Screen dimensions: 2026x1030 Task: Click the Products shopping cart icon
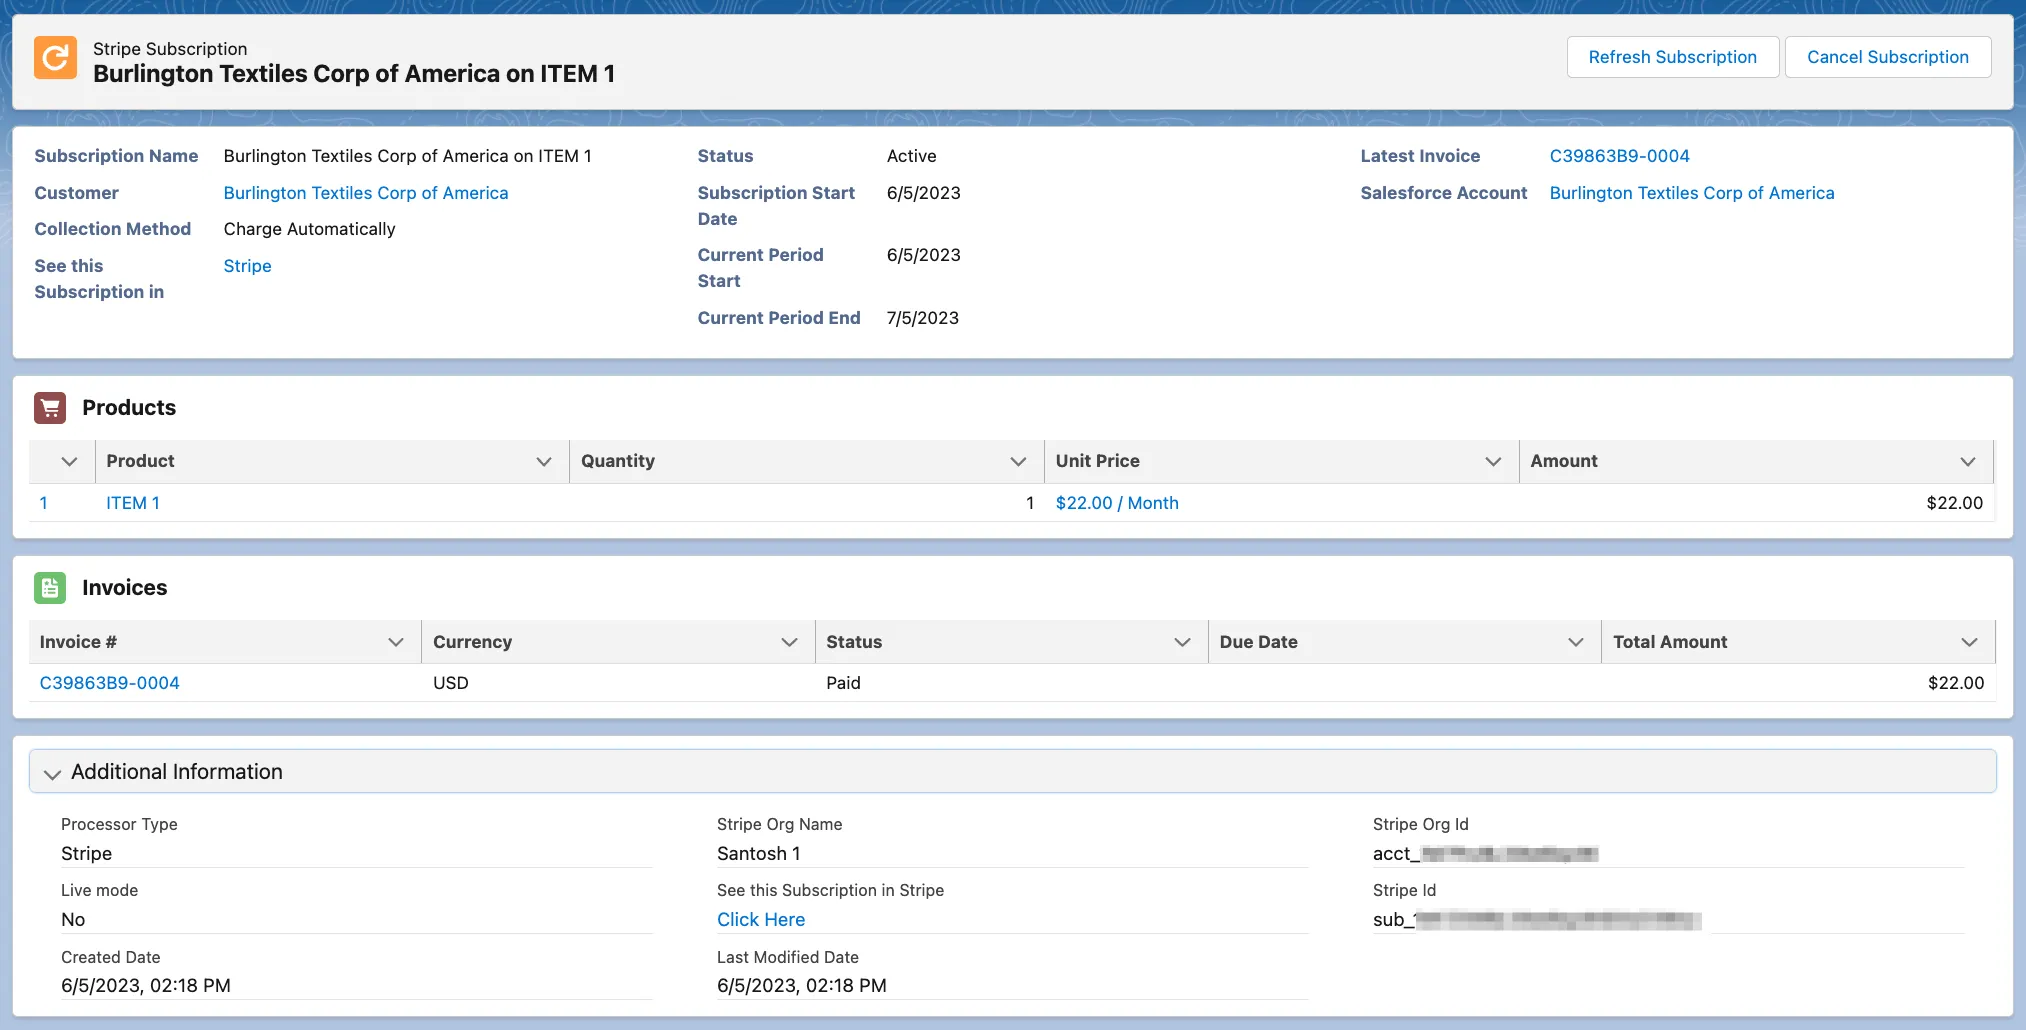point(50,408)
